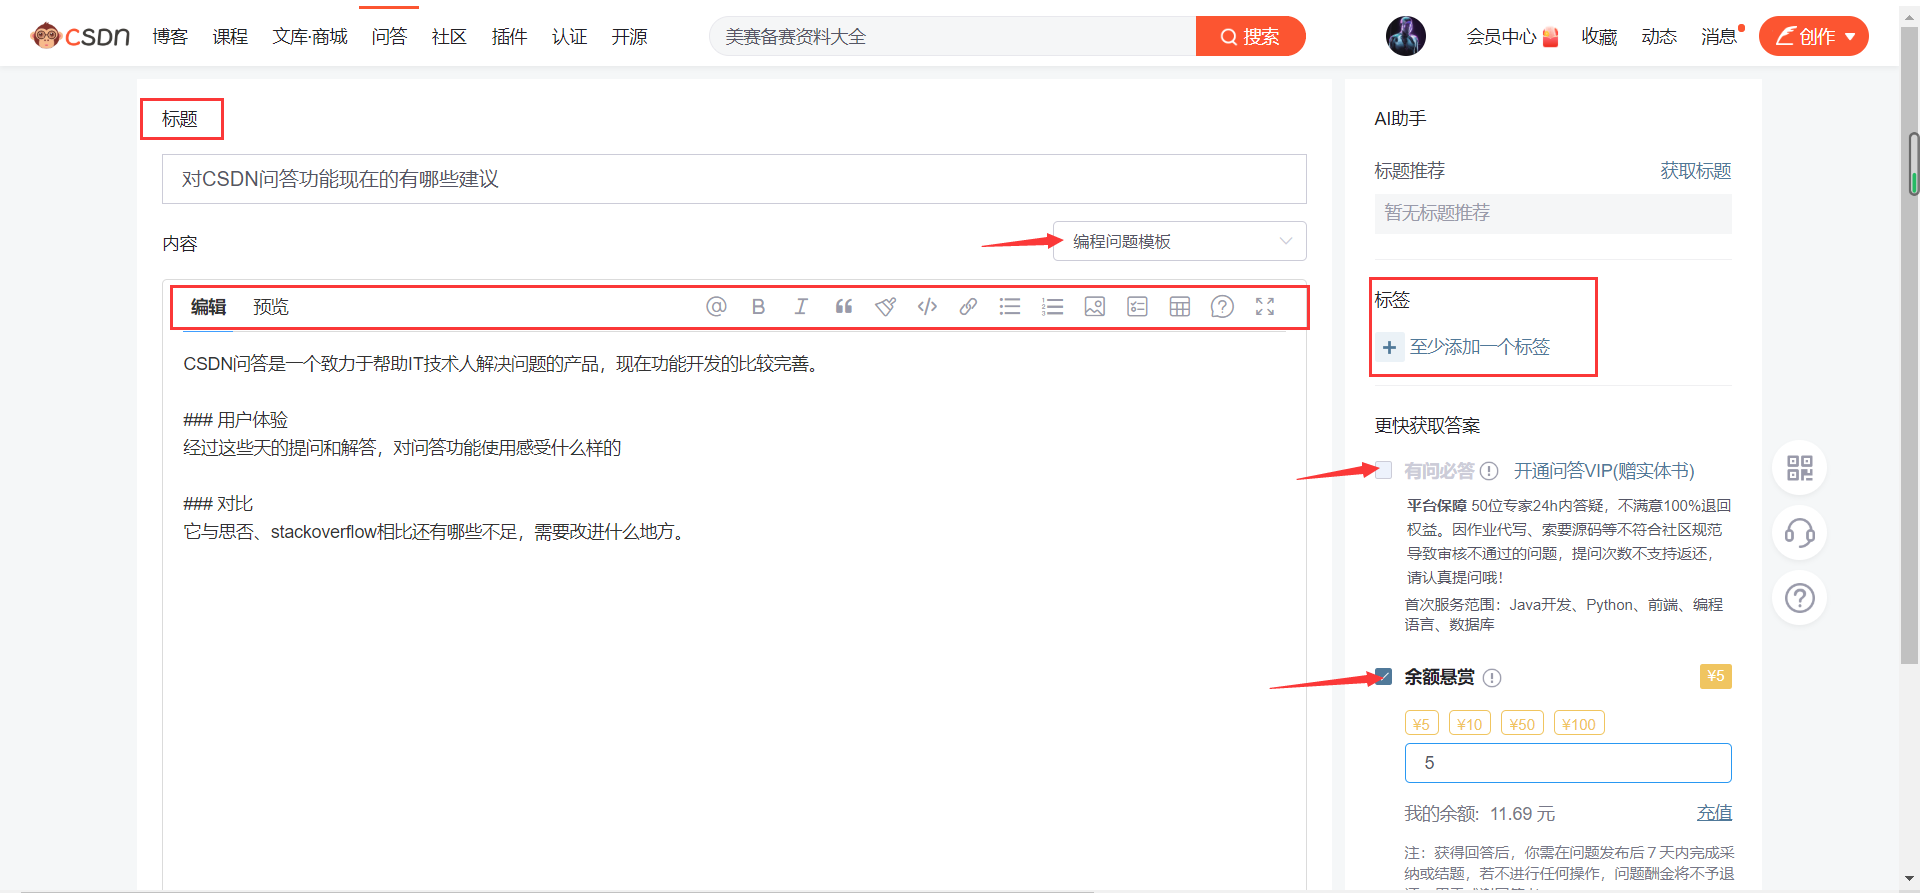Click the plus icon to add tag
Screen dimensions: 1920x893
click(x=1389, y=348)
